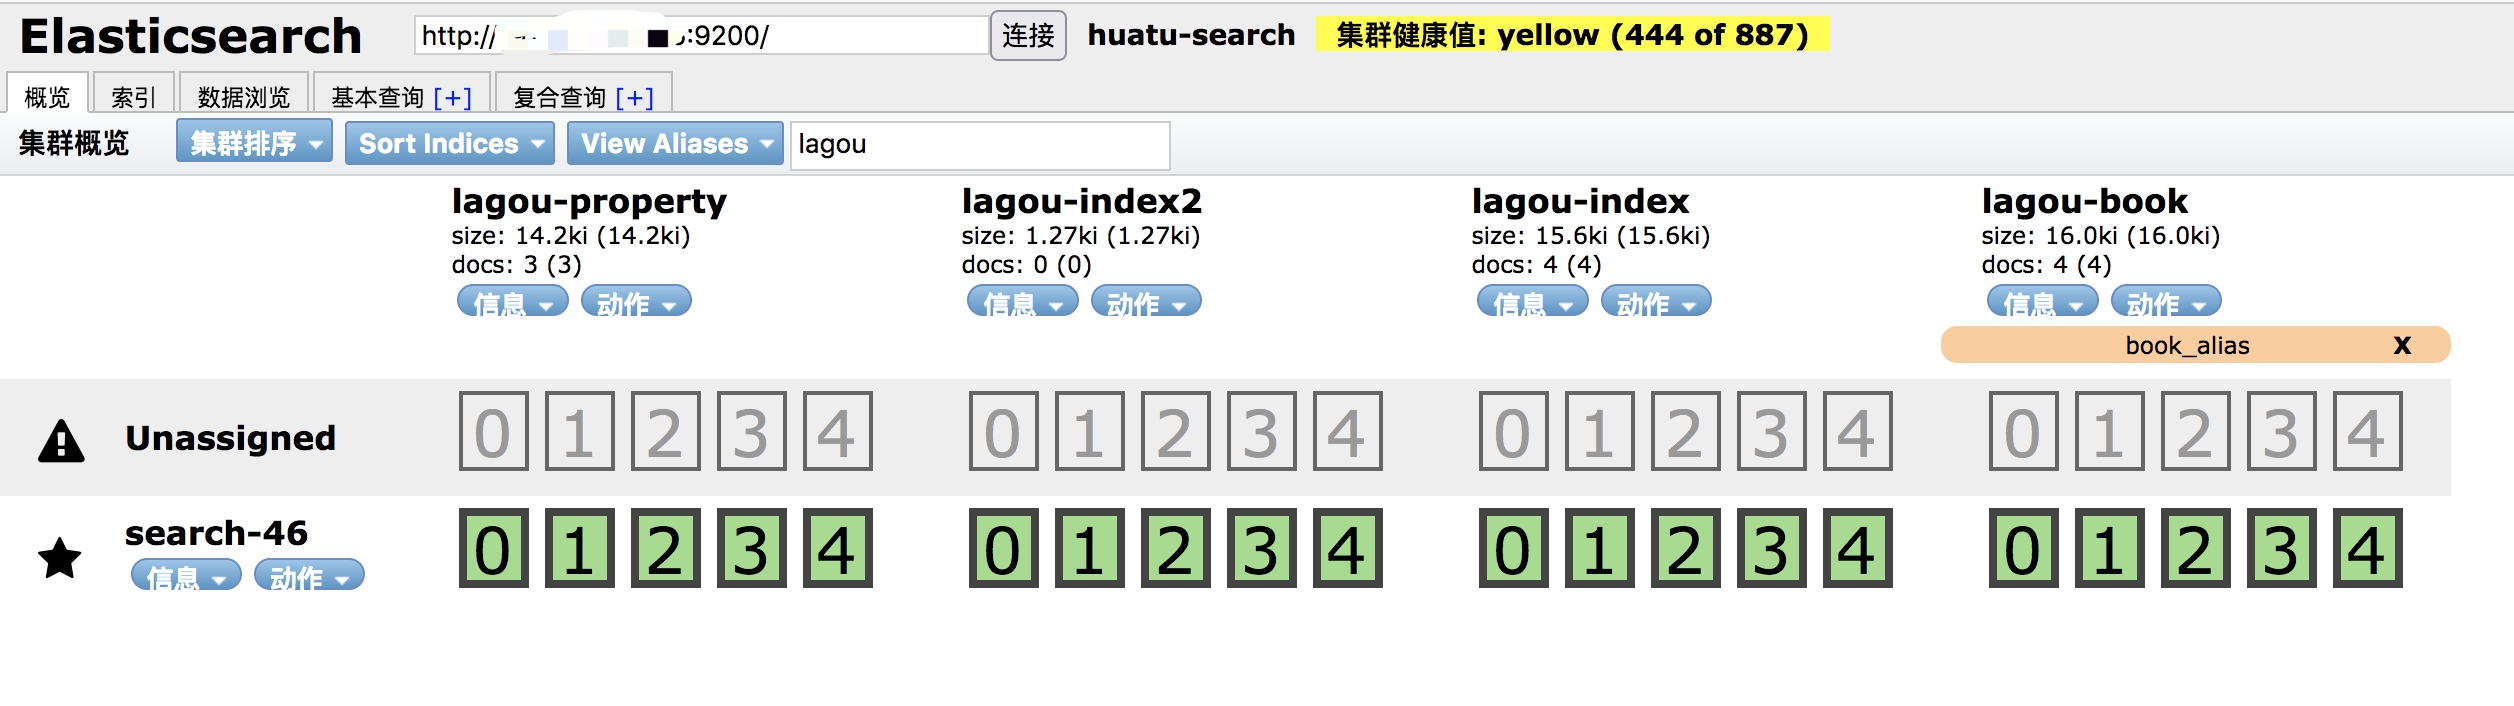
Task: Select green shard 1 of lagou-index on search-46
Action: pos(1600,549)
